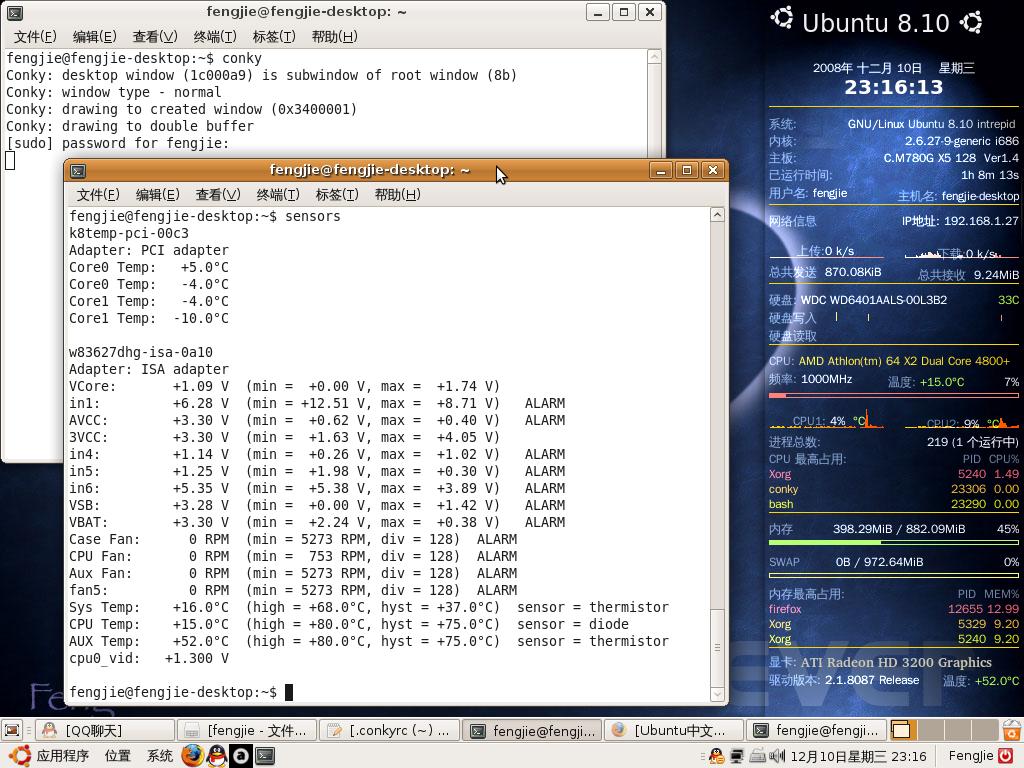Click the '23:16:13' Conky clock

(893, 87)
